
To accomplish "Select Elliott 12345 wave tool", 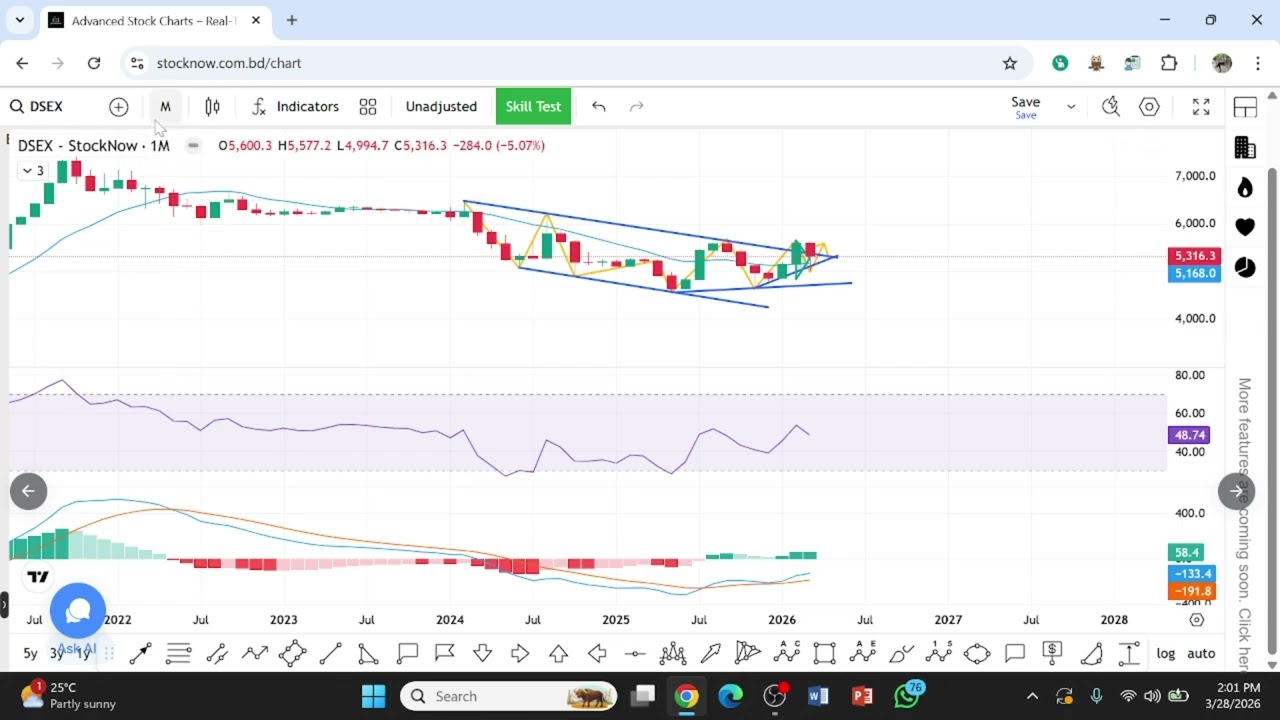I will point(938,654).
